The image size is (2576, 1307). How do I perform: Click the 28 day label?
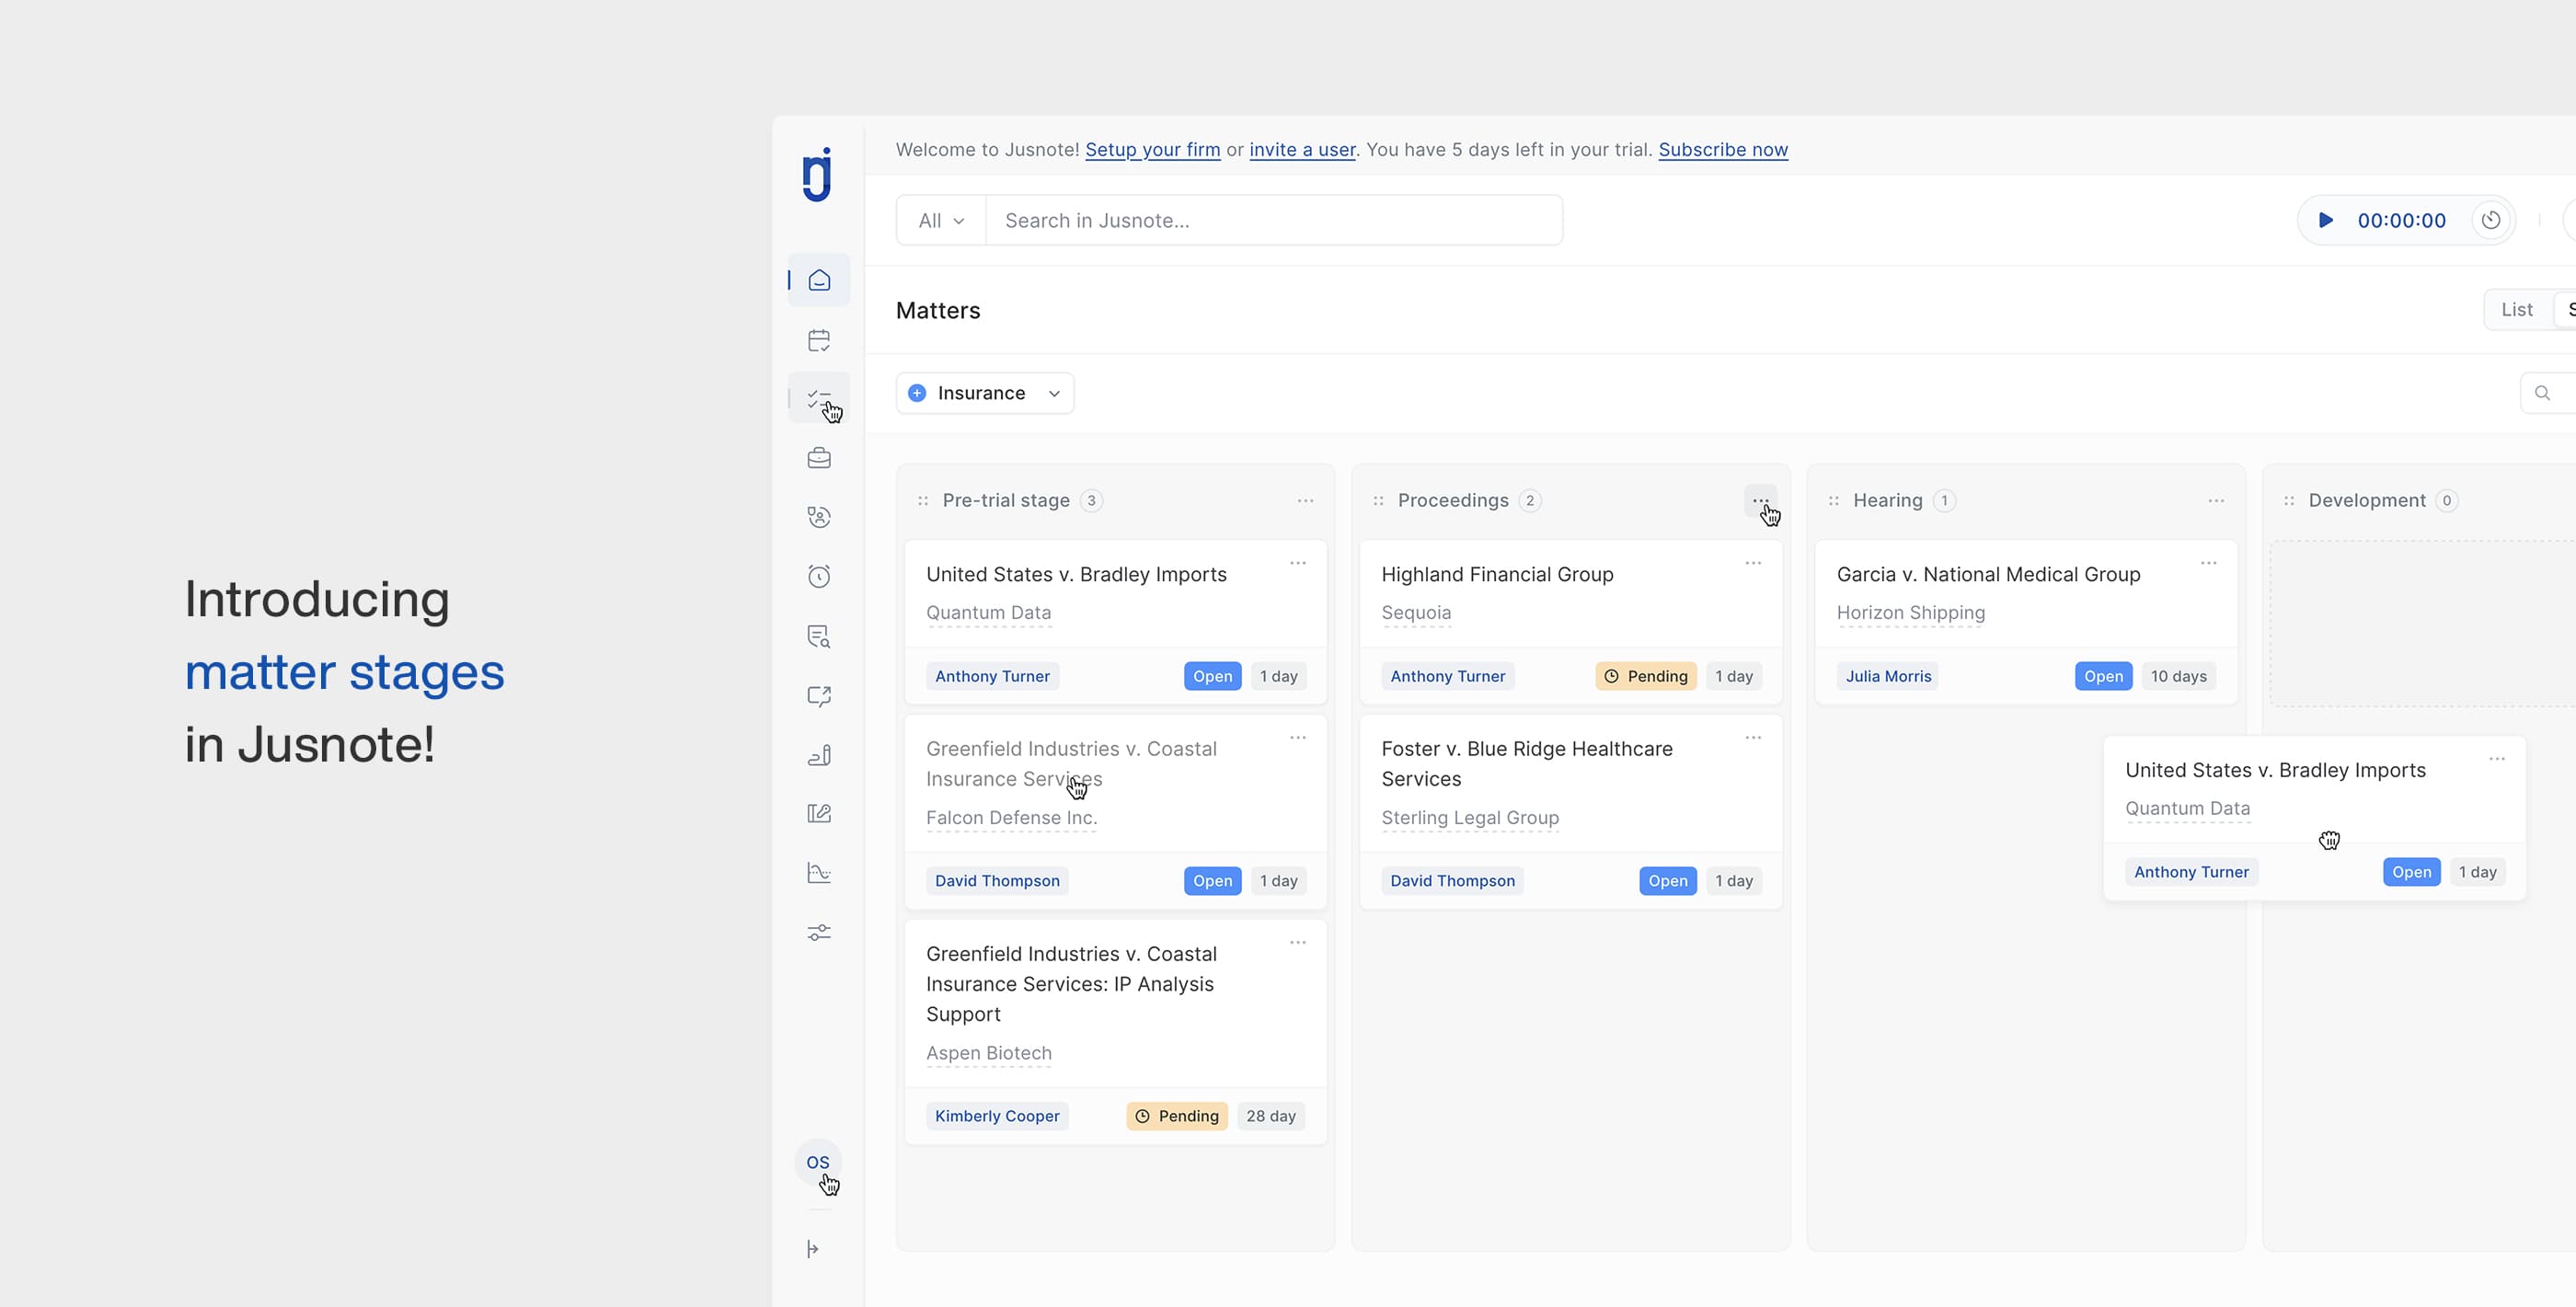(x=1270, y=1115)
